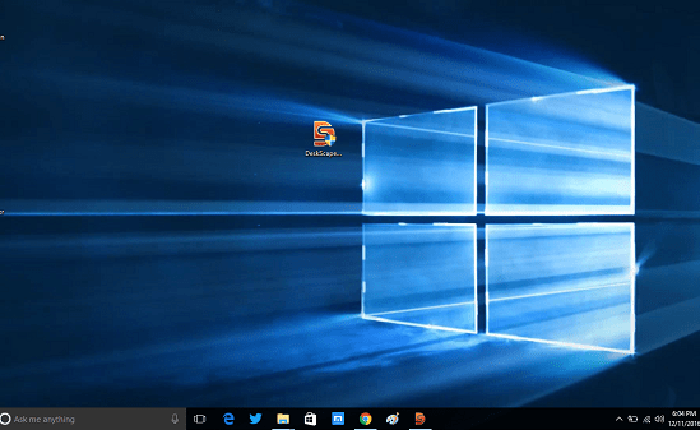Open the blue app icon beside Store
This screenshot has width=700, height=430.
(x=338, y=419)
